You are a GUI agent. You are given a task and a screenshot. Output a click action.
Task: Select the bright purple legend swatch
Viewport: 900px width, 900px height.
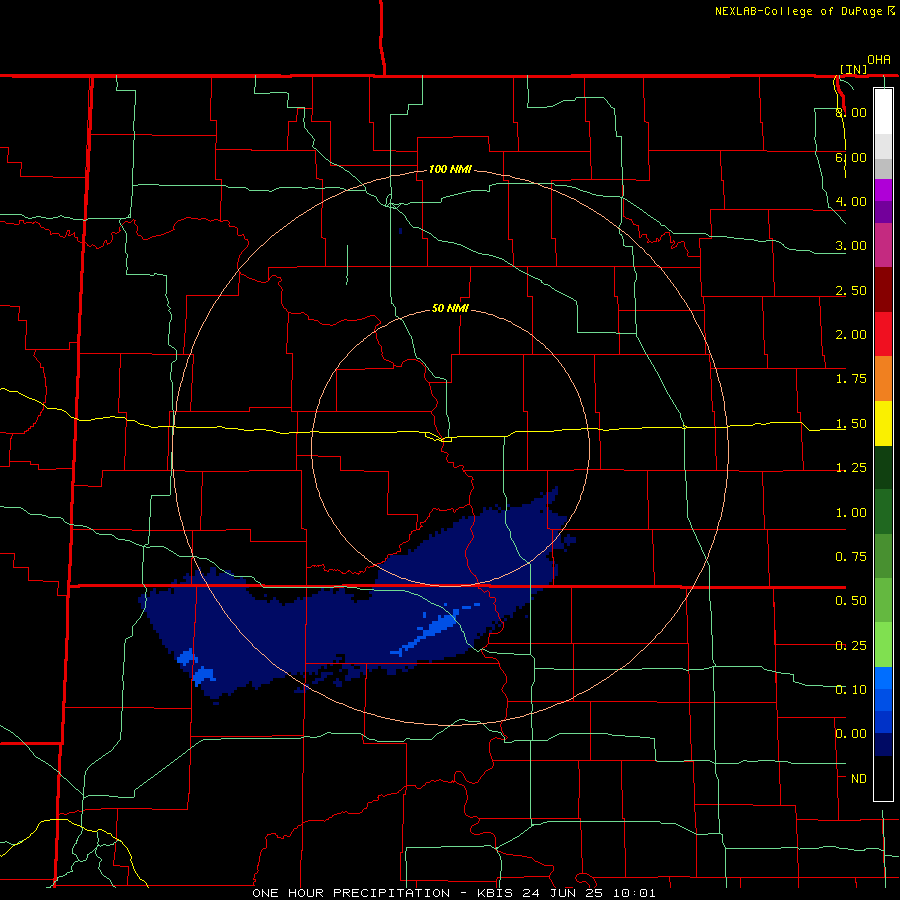tap(883, 190)
